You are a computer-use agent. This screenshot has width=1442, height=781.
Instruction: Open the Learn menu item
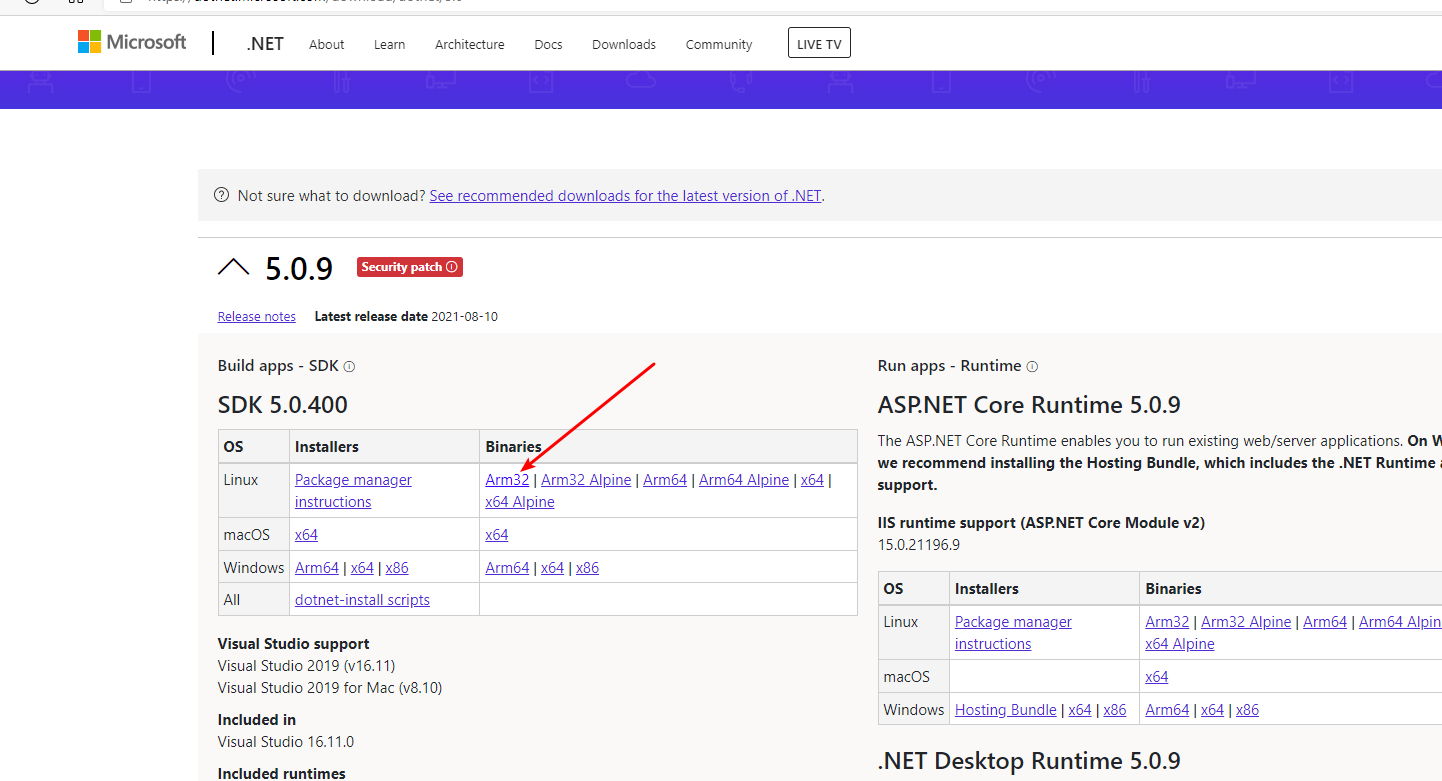pos(390,45)
